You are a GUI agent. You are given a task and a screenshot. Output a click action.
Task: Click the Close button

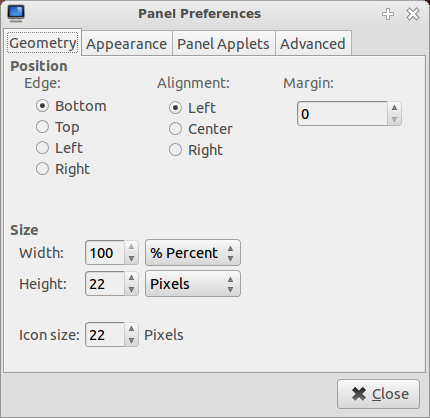(x=378, y=394)
